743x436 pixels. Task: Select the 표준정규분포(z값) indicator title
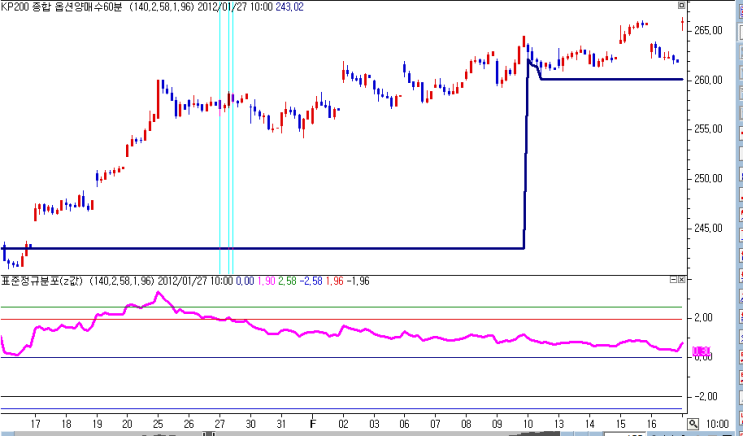(x=43, y=281)
